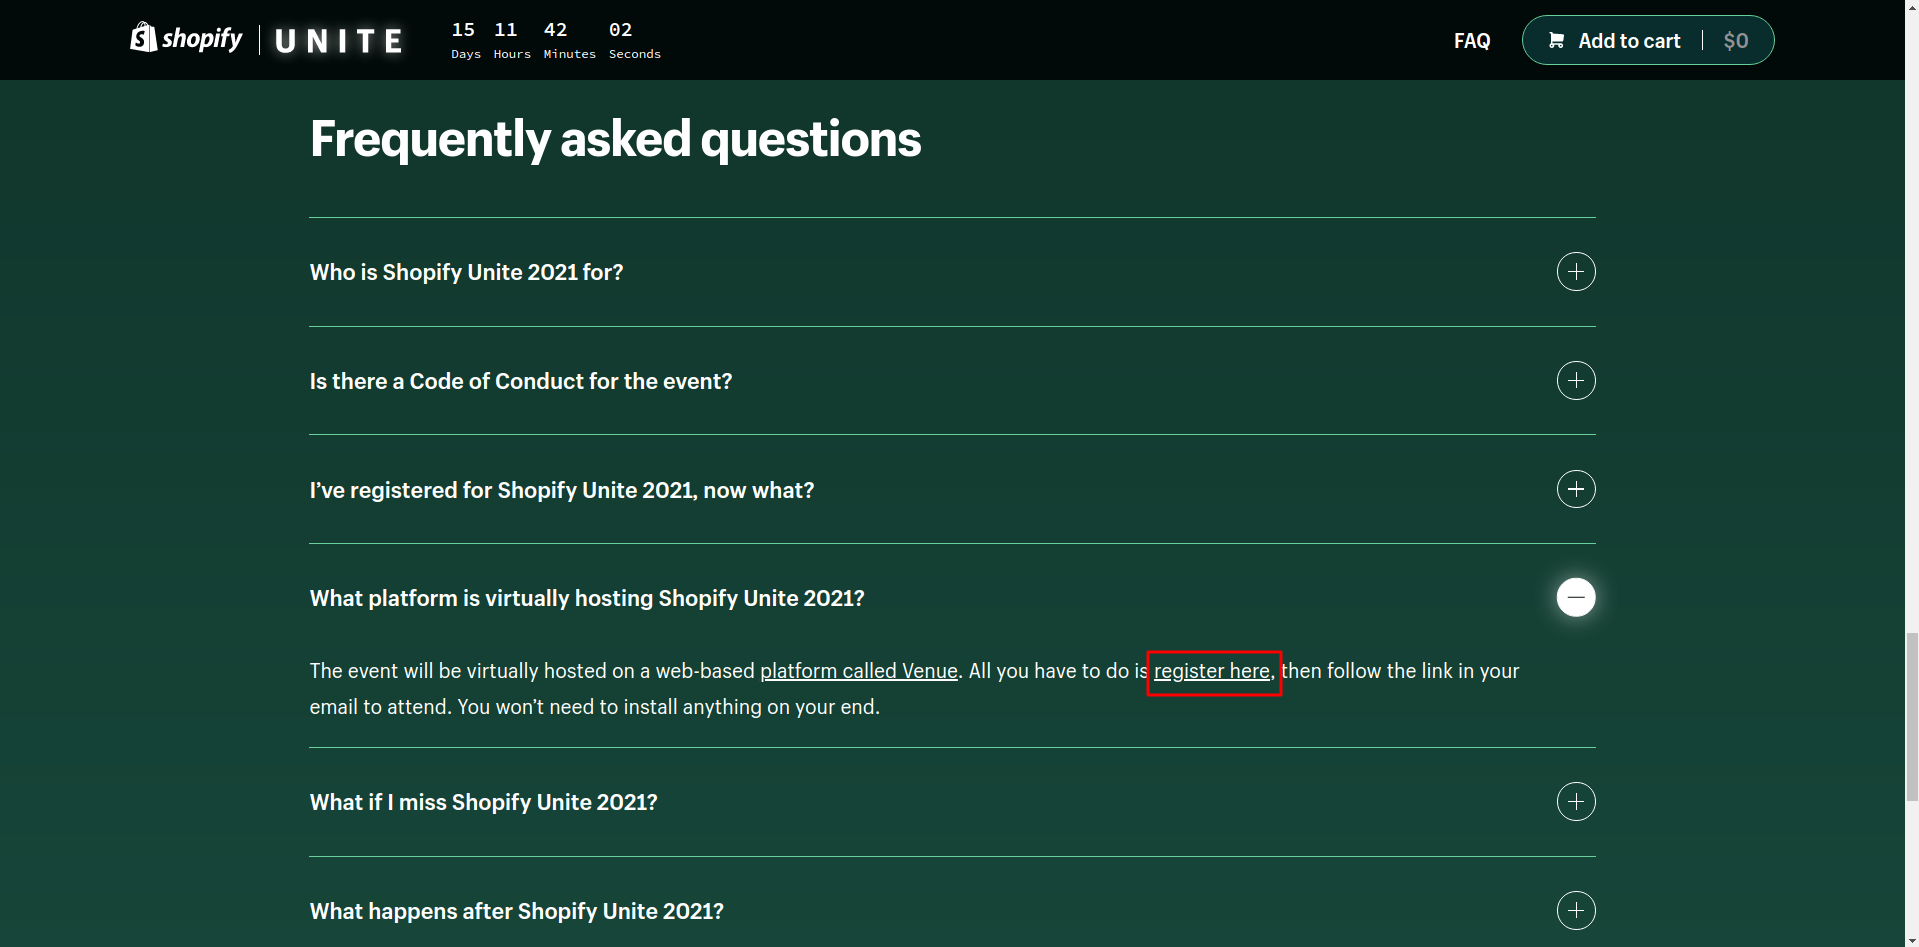Click the shopping cart icon
Screen dimensions: 1919x947
pyautogui.click(x=1556, y=40)
